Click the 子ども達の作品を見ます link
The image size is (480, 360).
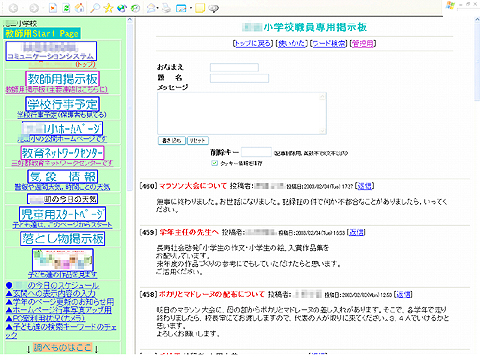(63, 275)
